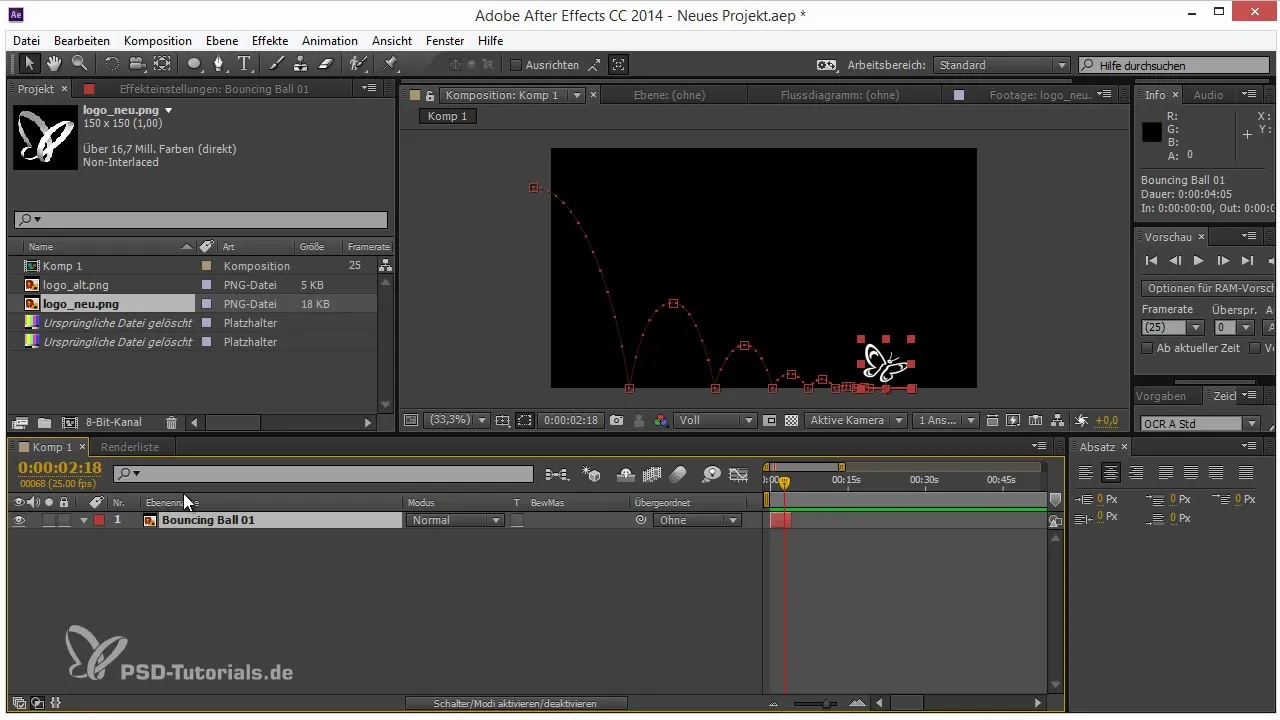This screenshot has width=1280, height=720.
Task: Switch to the Audio tab
Action: 1208,95
